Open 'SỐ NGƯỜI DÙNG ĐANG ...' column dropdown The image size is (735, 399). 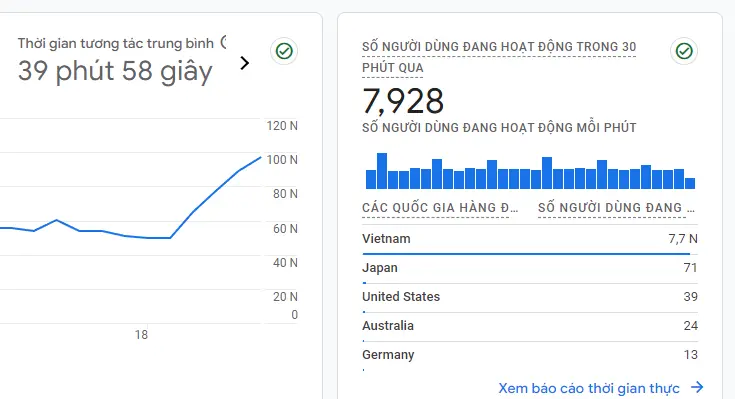tap(616, 208)
